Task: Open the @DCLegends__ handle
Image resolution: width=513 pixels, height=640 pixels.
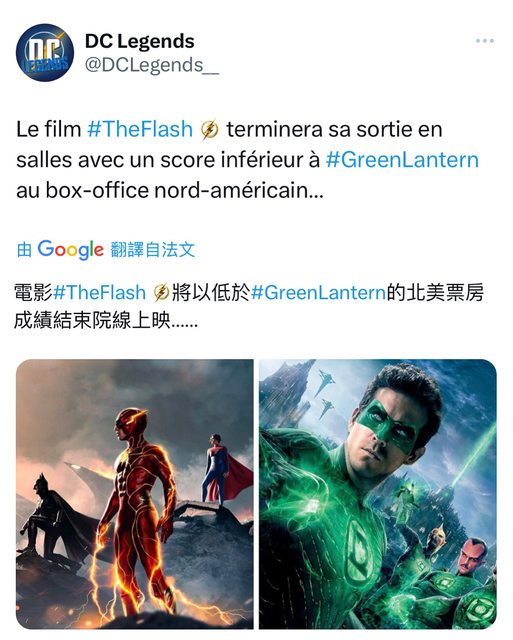Action: 152,65
